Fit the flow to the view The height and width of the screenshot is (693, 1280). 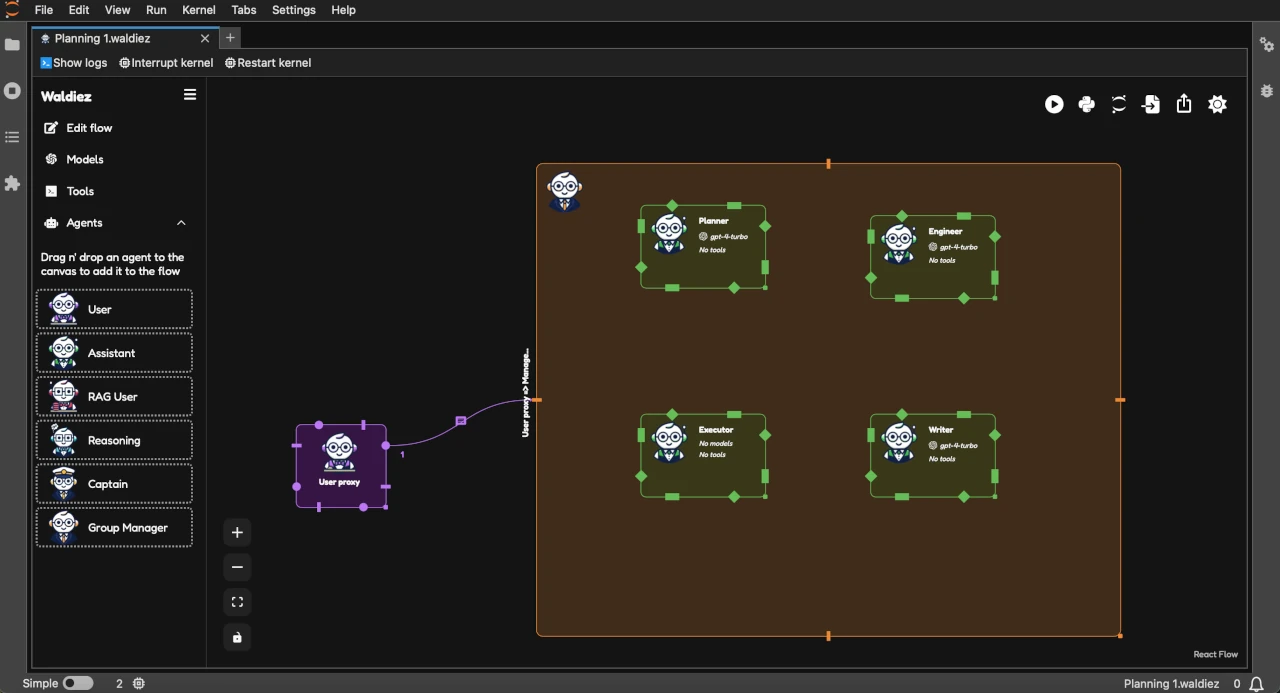[x=237, y=601]
